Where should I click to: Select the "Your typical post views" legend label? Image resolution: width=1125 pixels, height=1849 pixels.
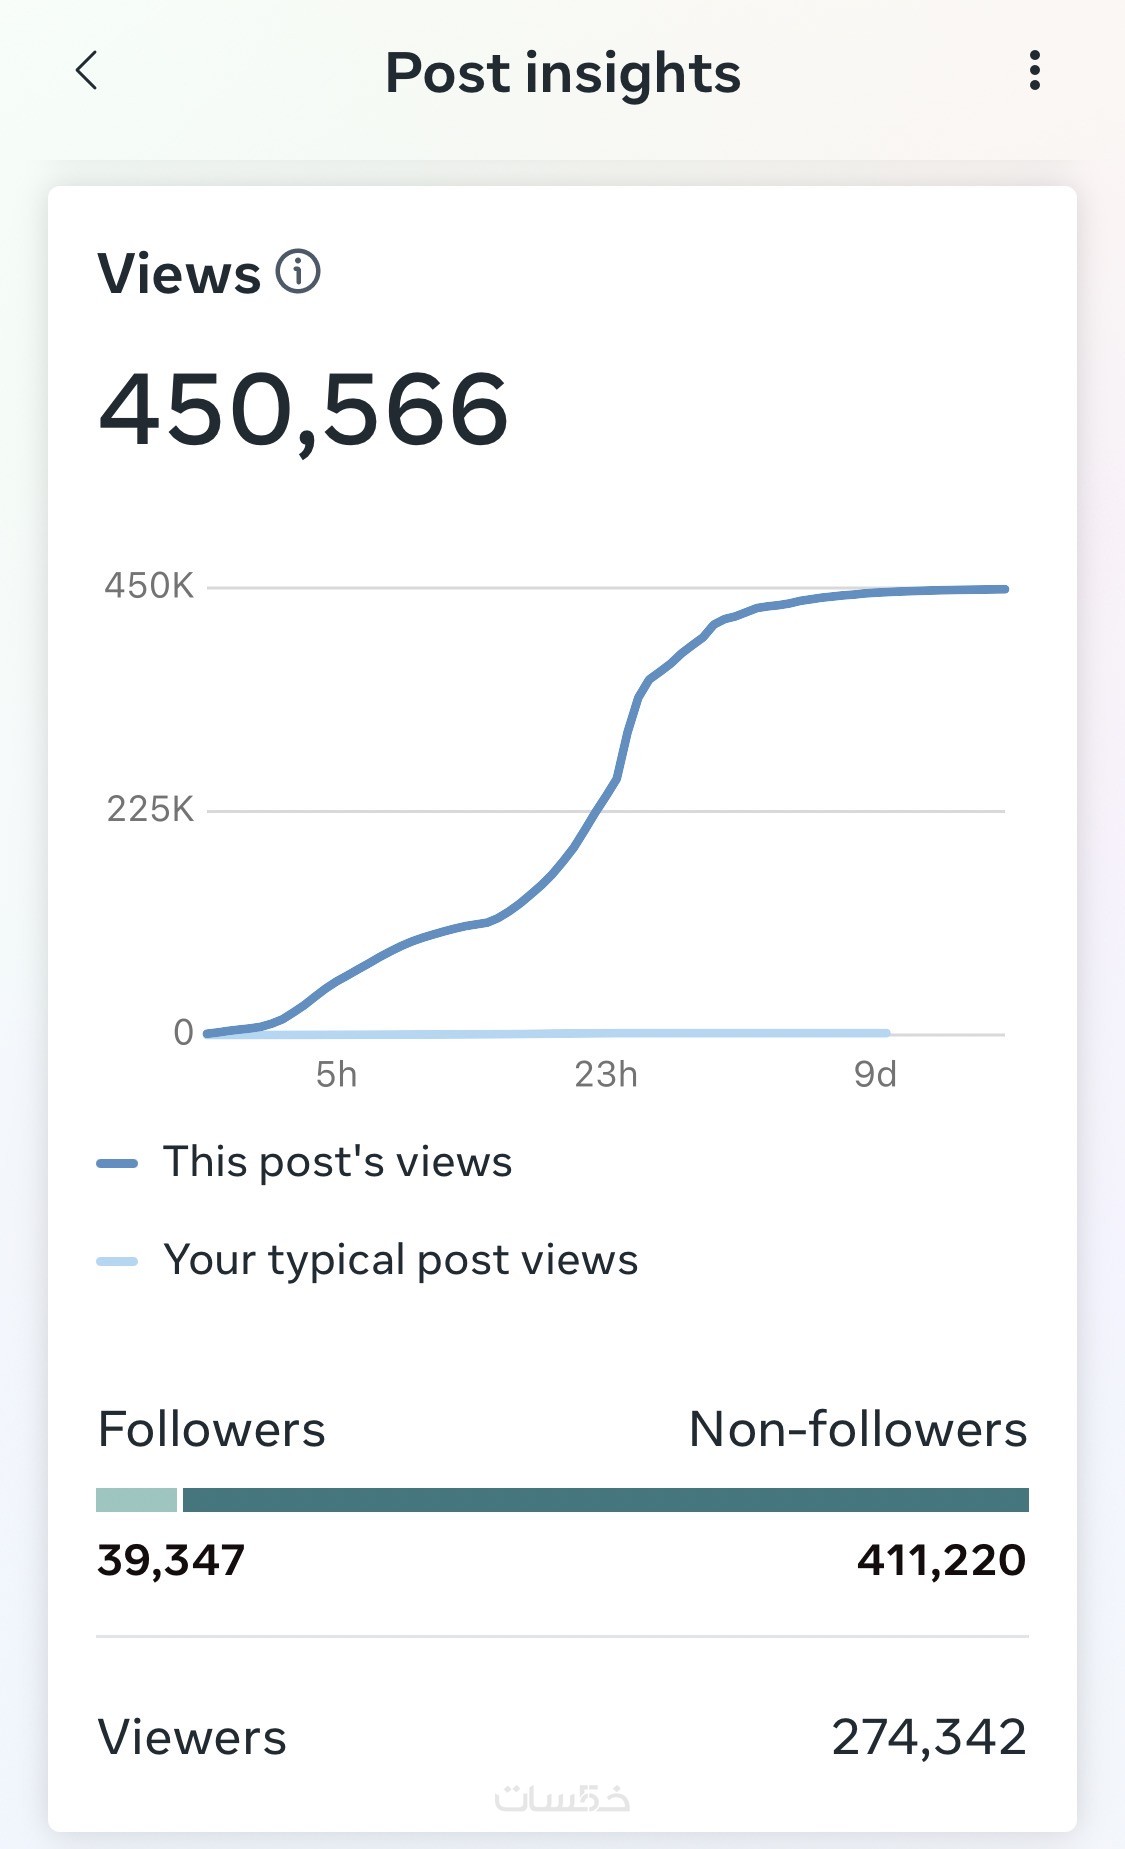pos(400,1260)
